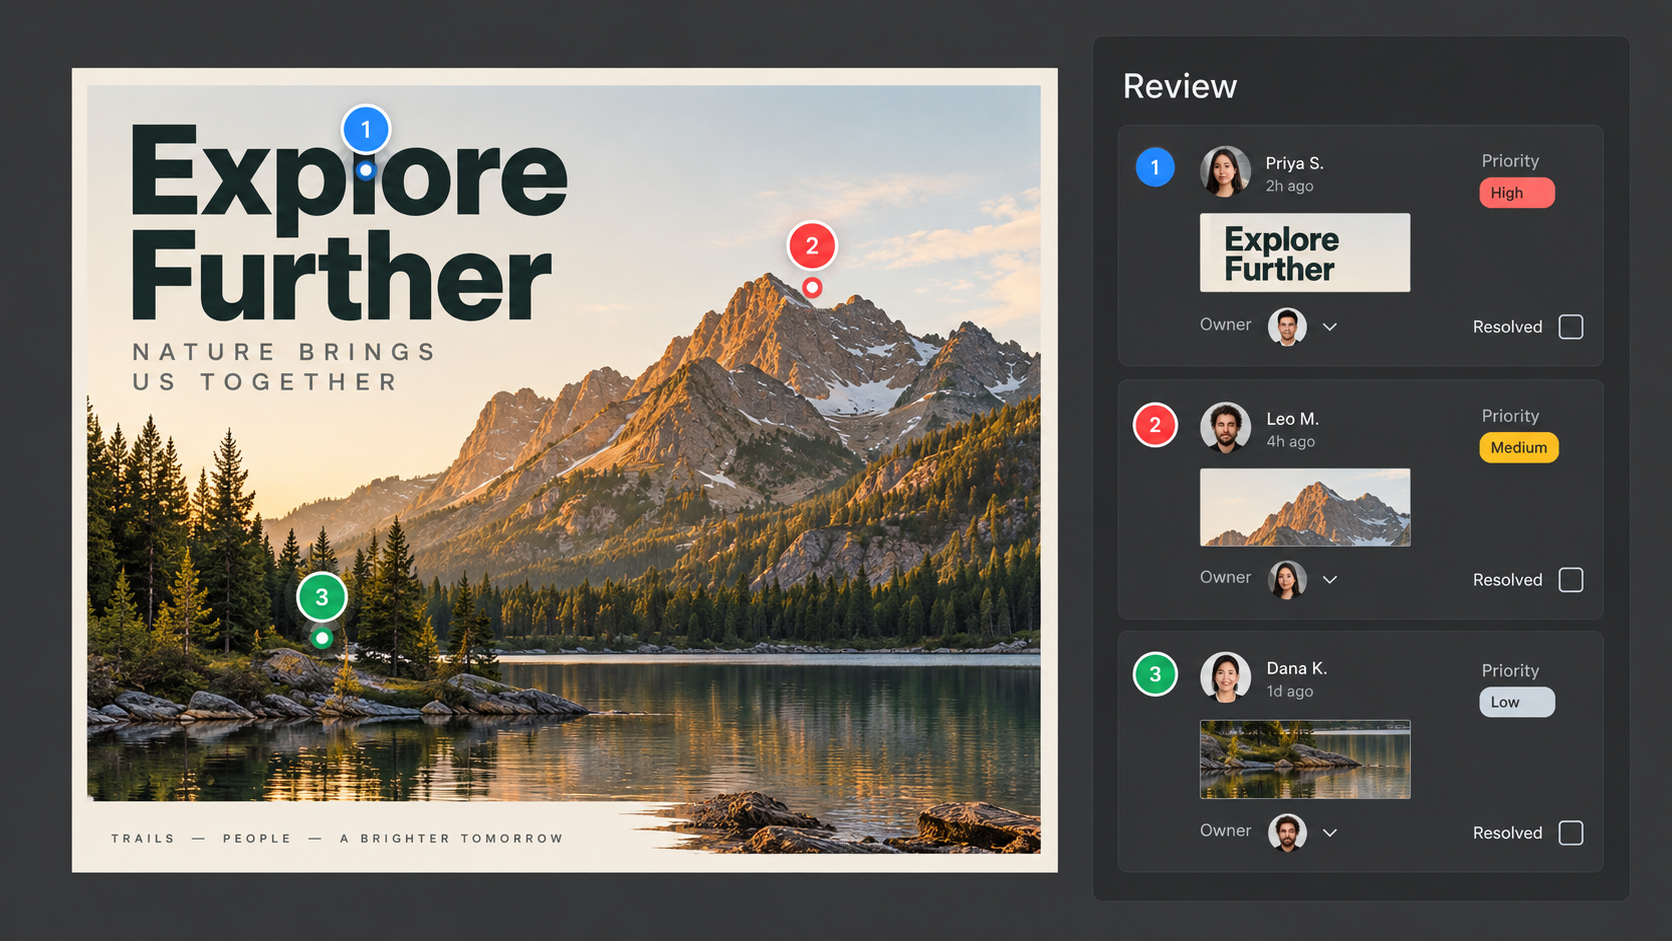The height and width of the screenshot is (941, 1672).
Task: Open Leo M.'s profile avatar
Action: click(x=1225, y=427)
